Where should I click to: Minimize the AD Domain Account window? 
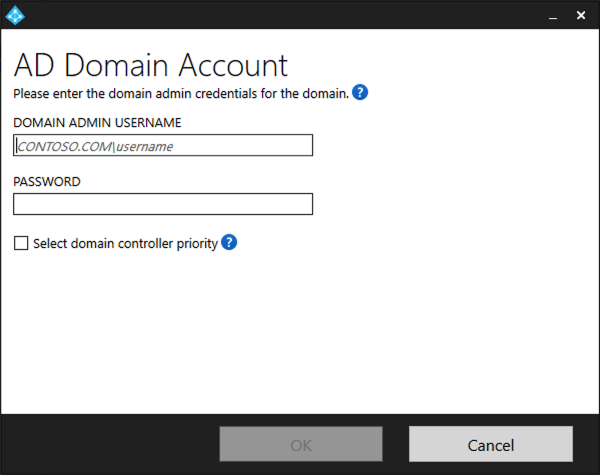point(553,16)
